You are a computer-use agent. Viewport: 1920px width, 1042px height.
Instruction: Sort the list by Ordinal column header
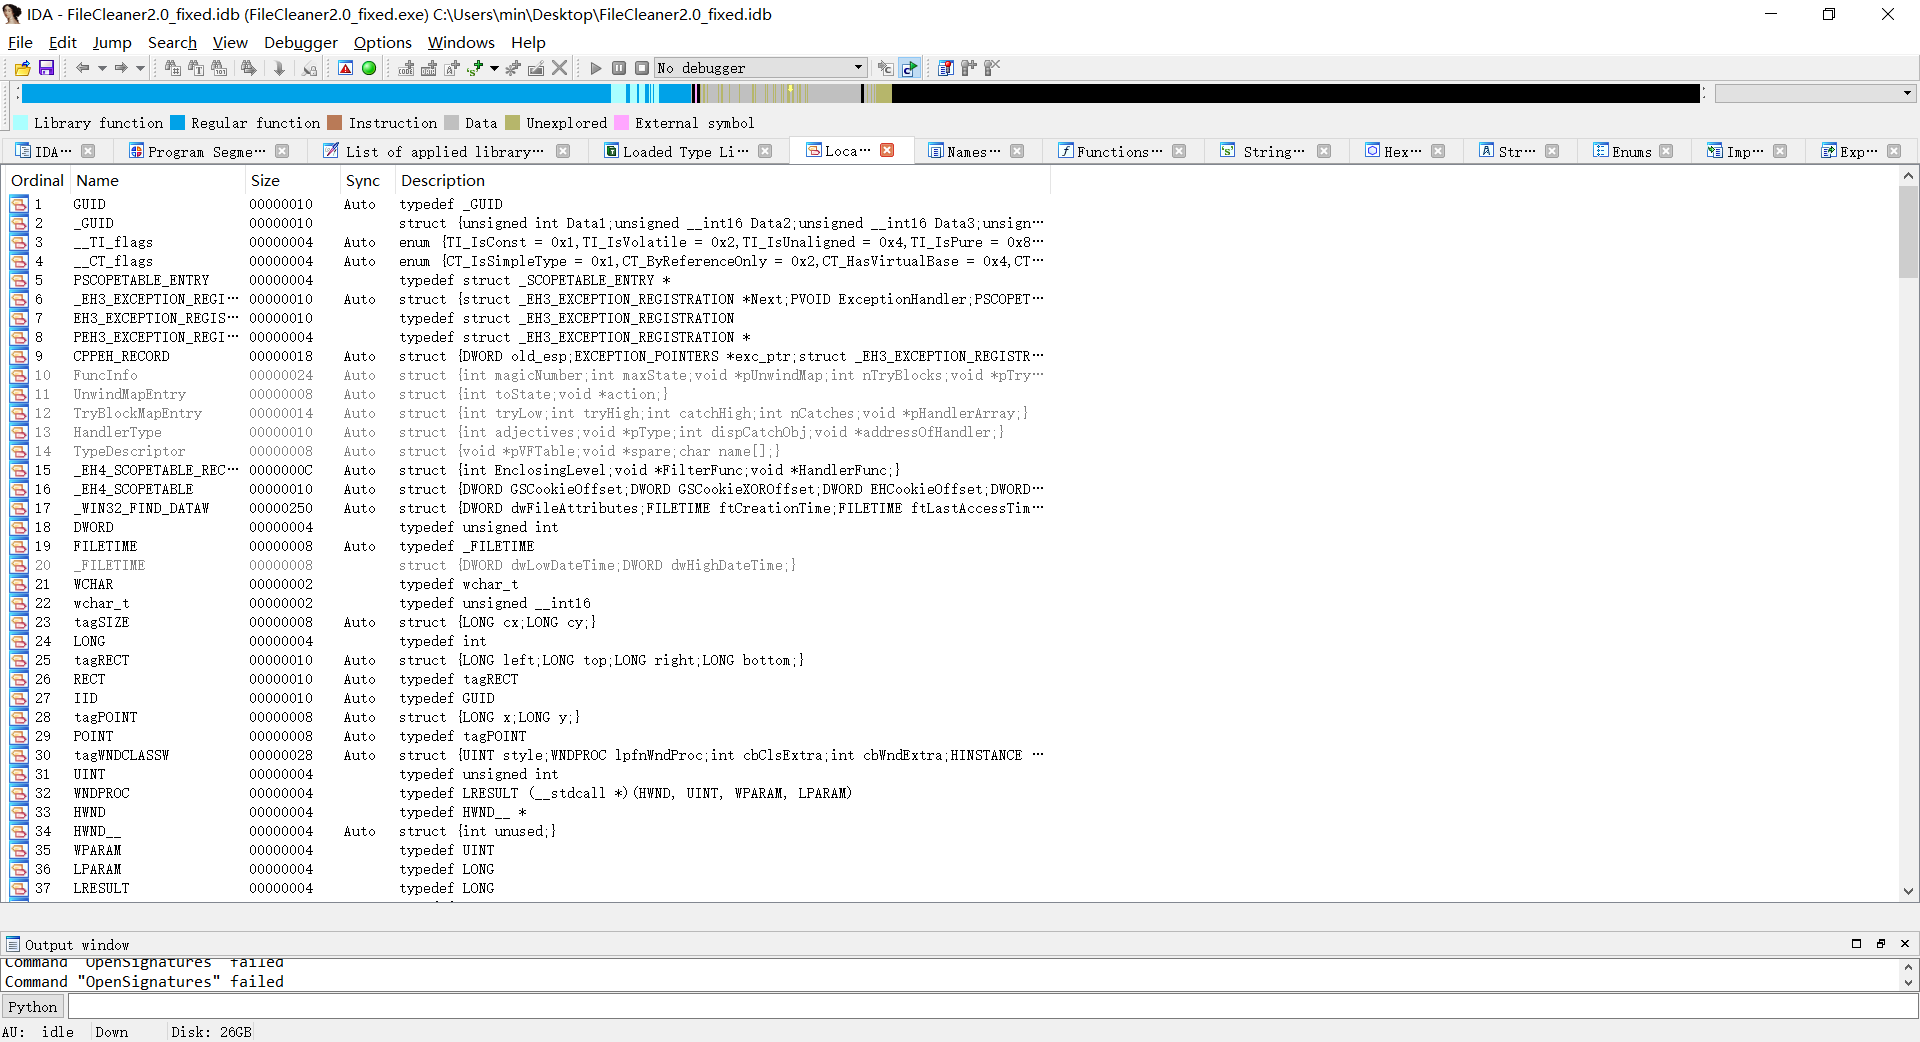(x=37, y=180)
